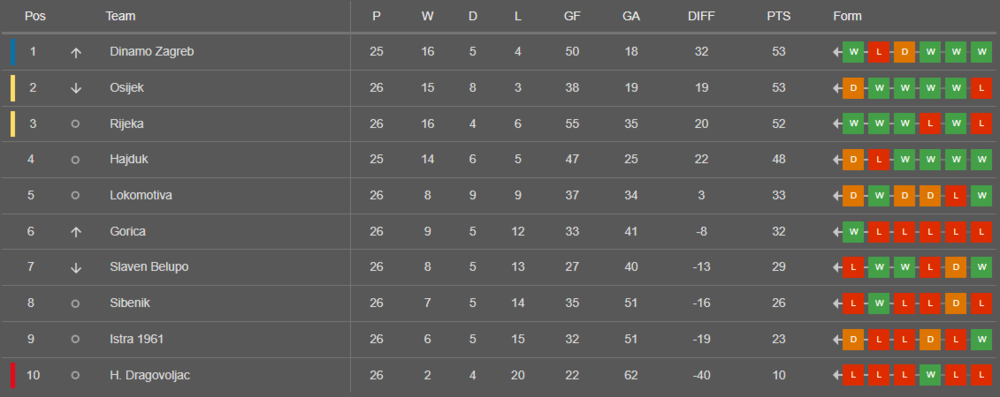This screenshot has width=1000, height=397.
Task: Click Slaven Belupo's down arrow indicator
Action: tap(75, 268)
